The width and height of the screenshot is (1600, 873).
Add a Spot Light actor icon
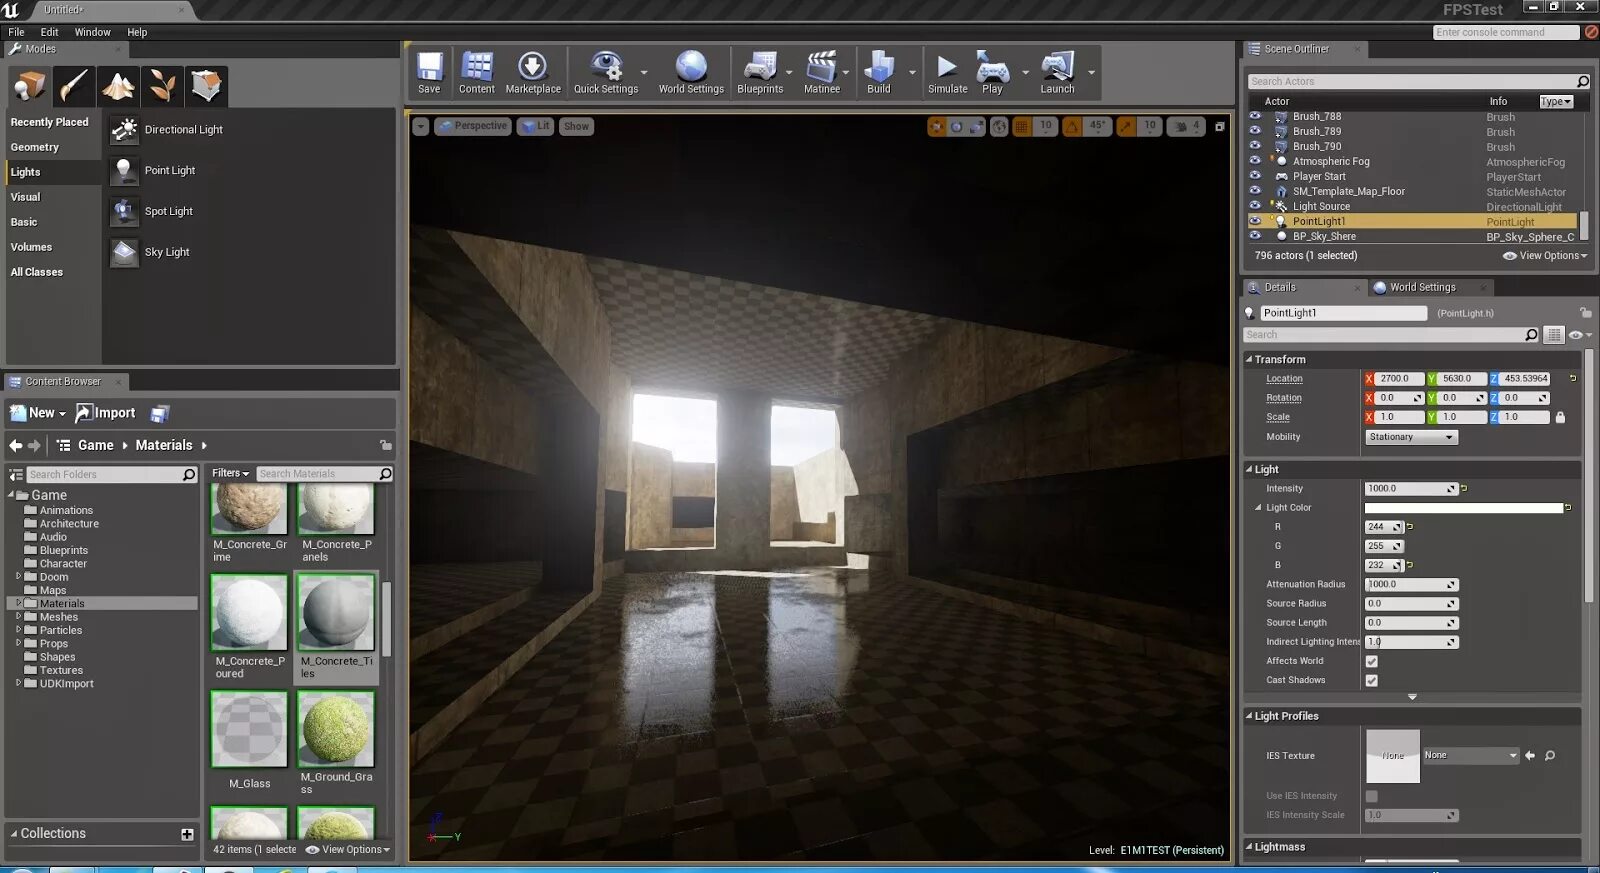click(124, 211)
